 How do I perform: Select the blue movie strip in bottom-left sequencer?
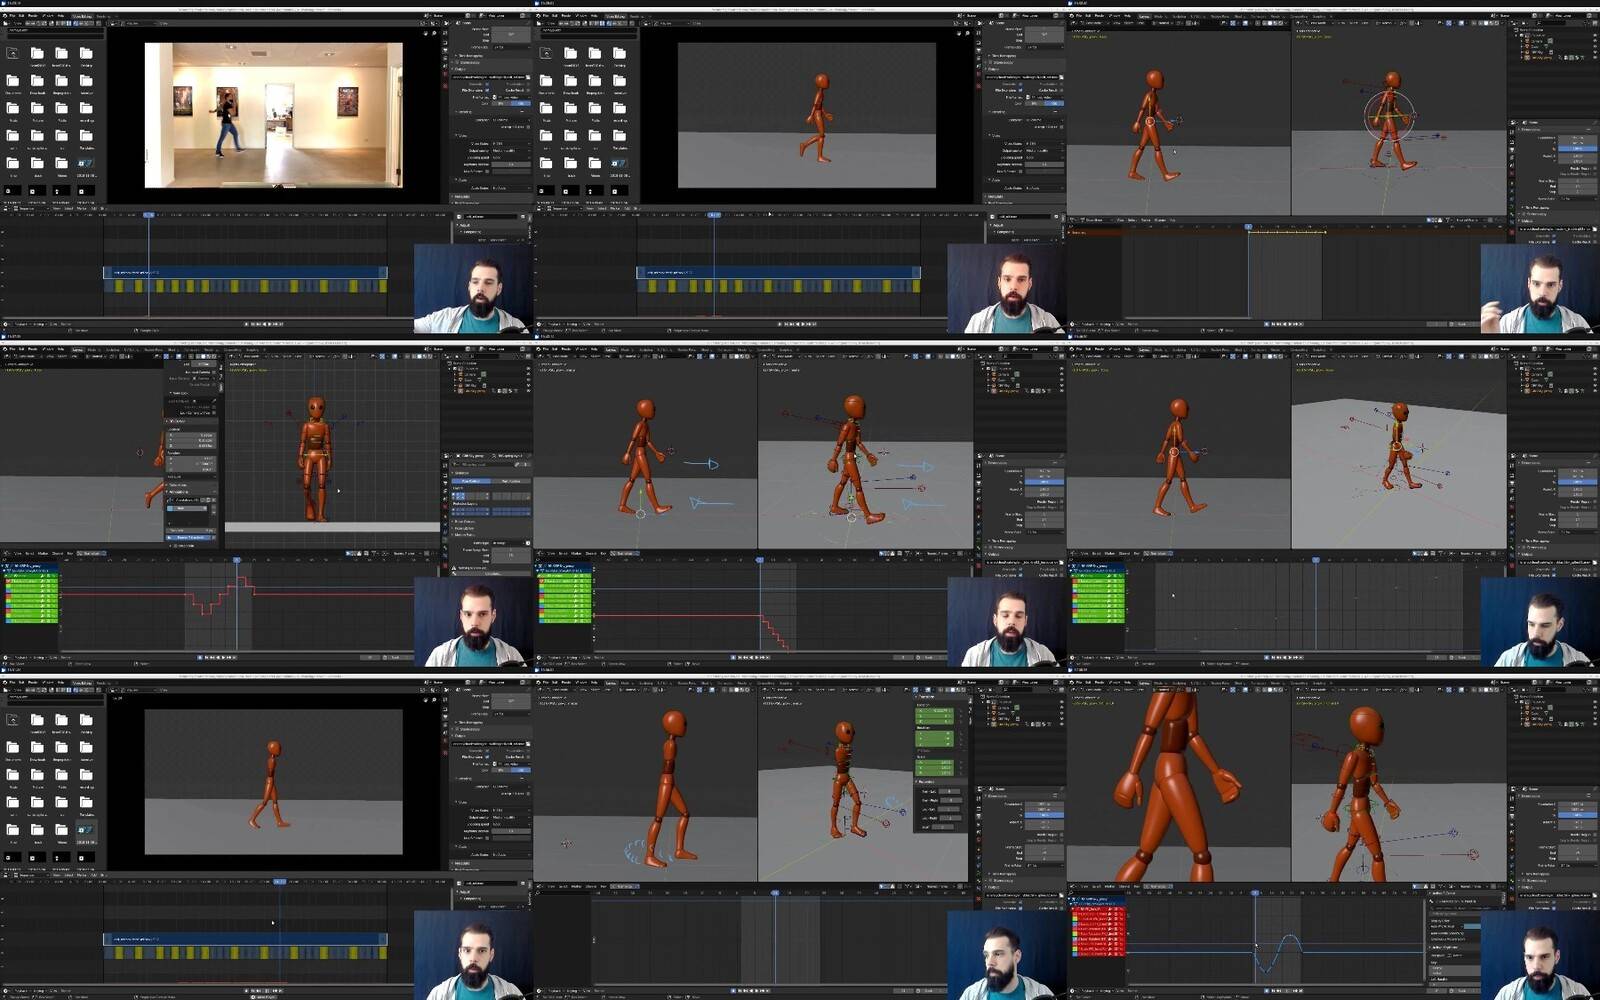[245, 939]
